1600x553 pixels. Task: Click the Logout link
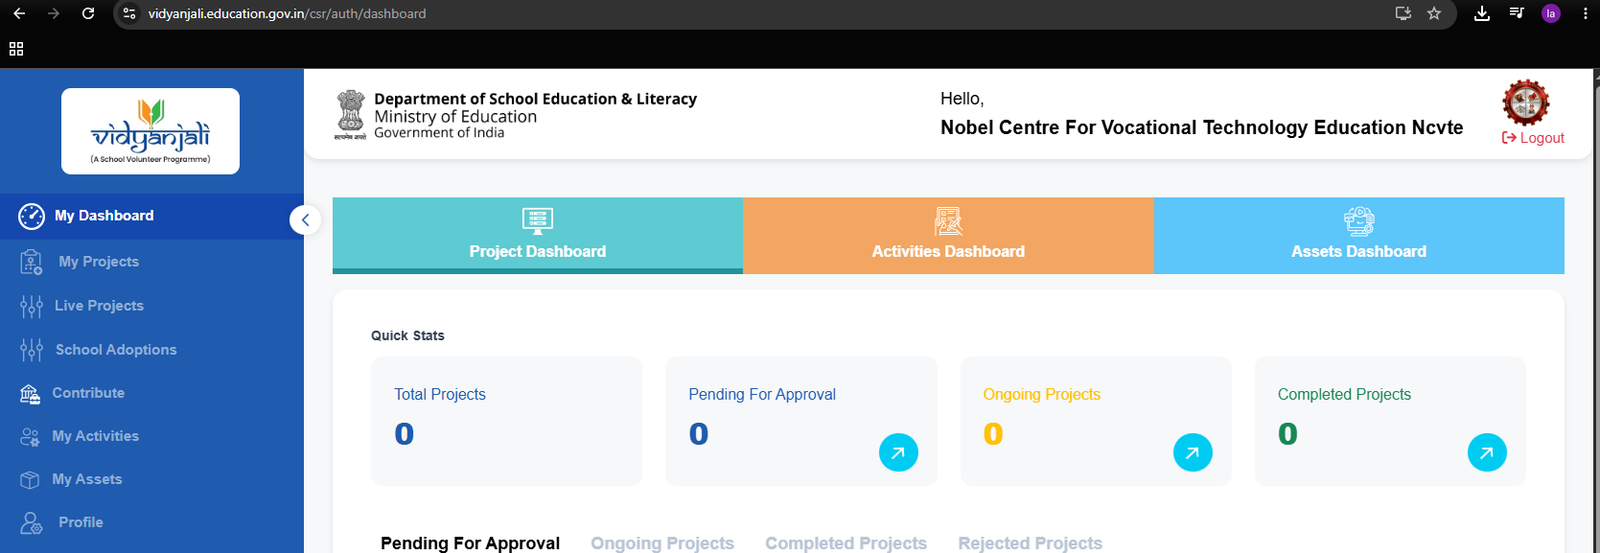click(1533, 138)
